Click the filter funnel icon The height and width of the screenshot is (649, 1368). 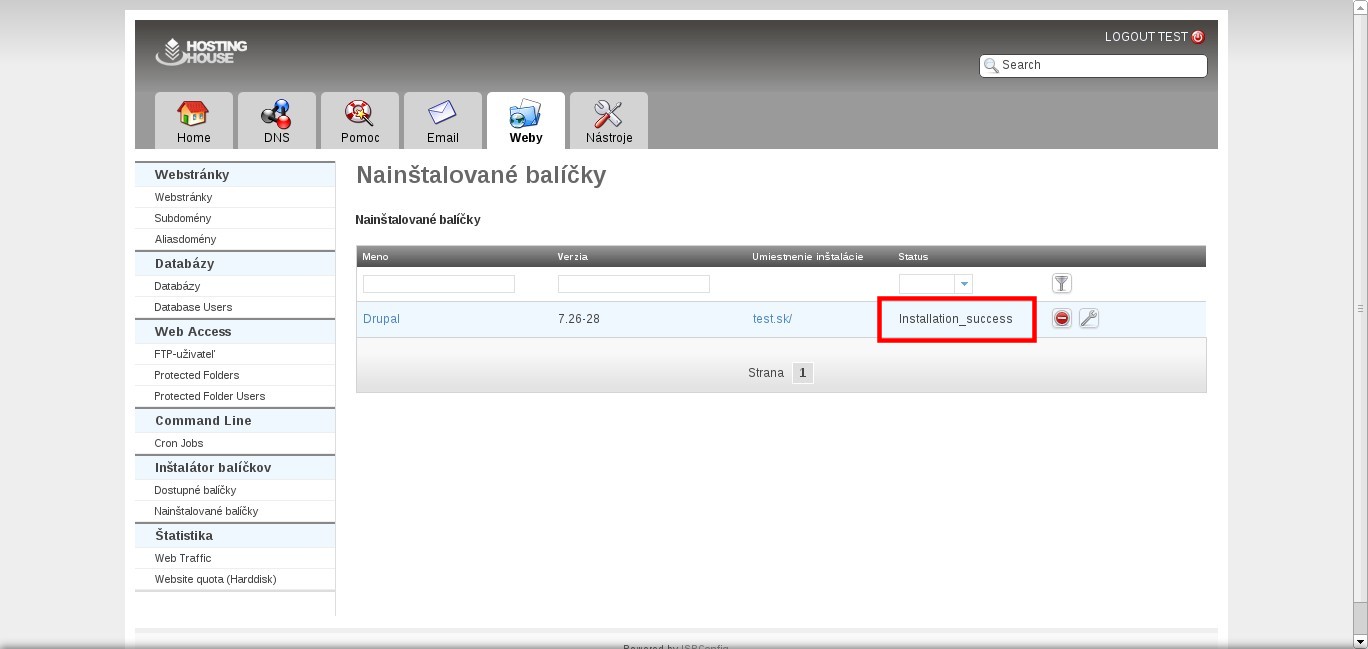(x=1062, y=284)
